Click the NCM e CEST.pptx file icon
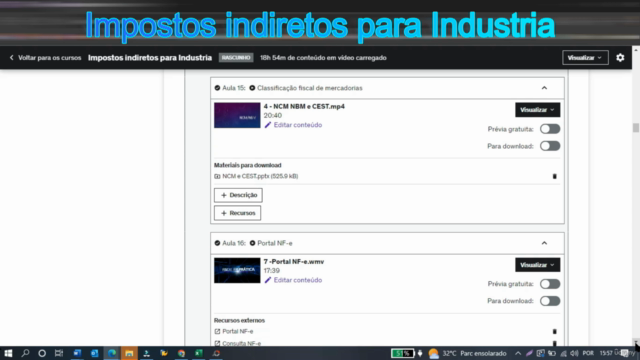Screen dimensions: 640x360 click(x=217, y=176)
